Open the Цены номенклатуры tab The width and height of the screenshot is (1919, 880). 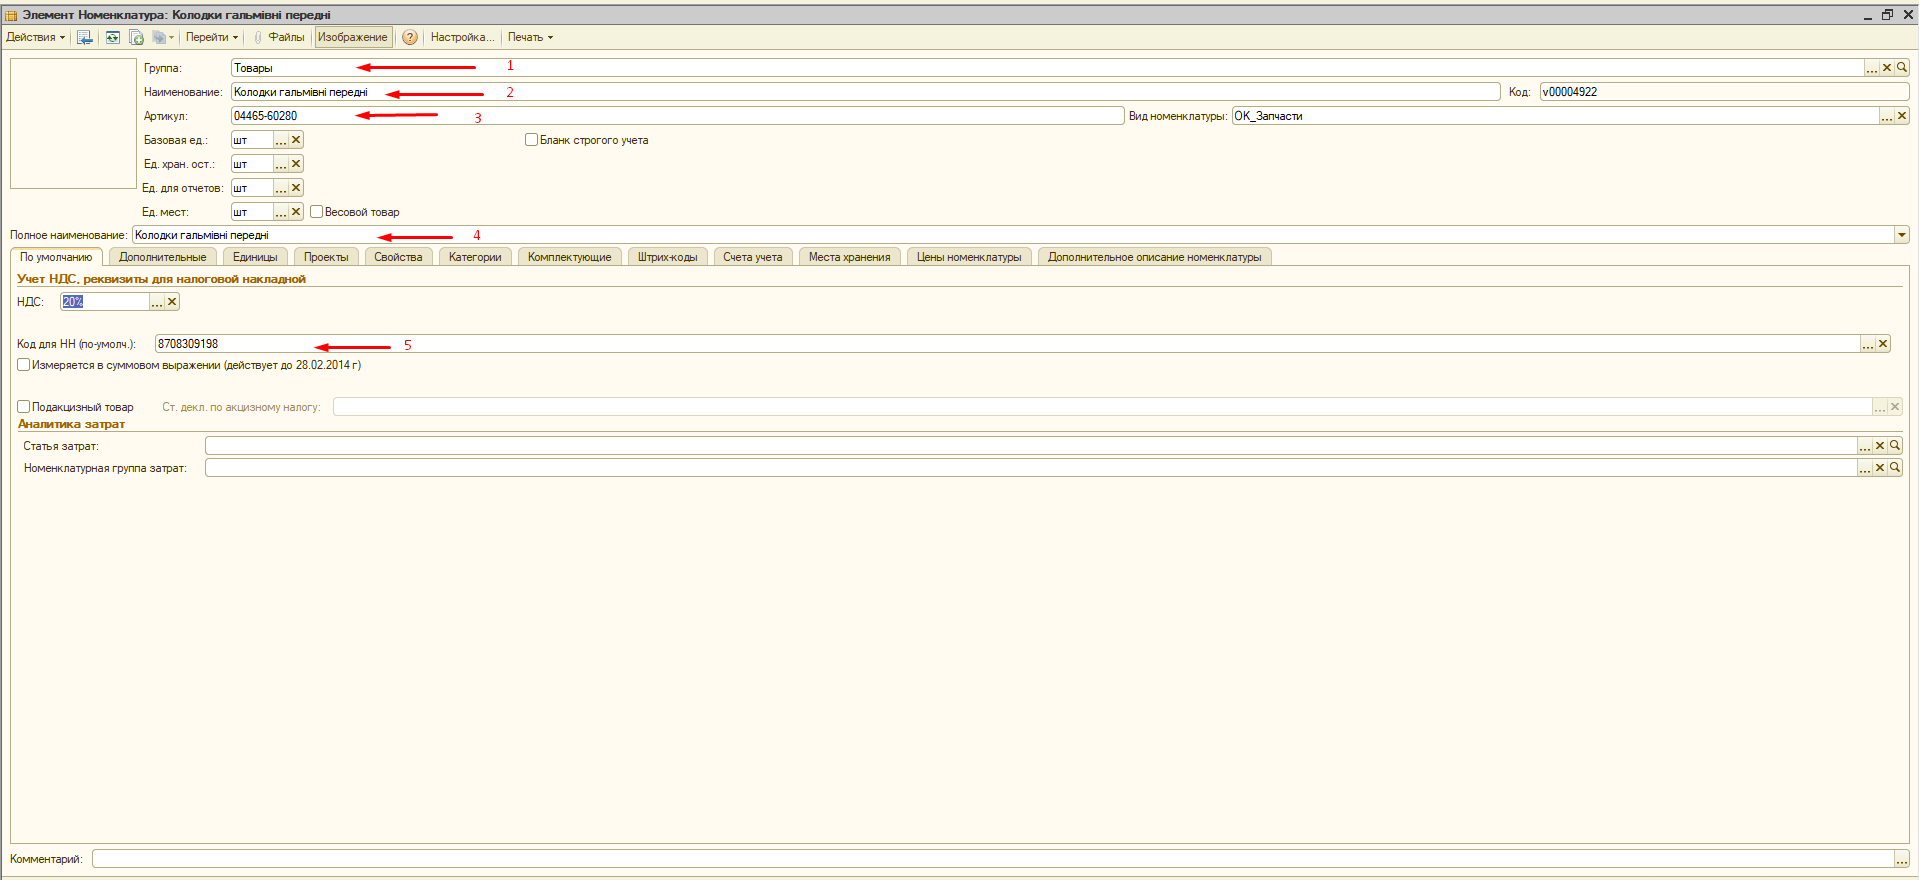coord(969,258)
